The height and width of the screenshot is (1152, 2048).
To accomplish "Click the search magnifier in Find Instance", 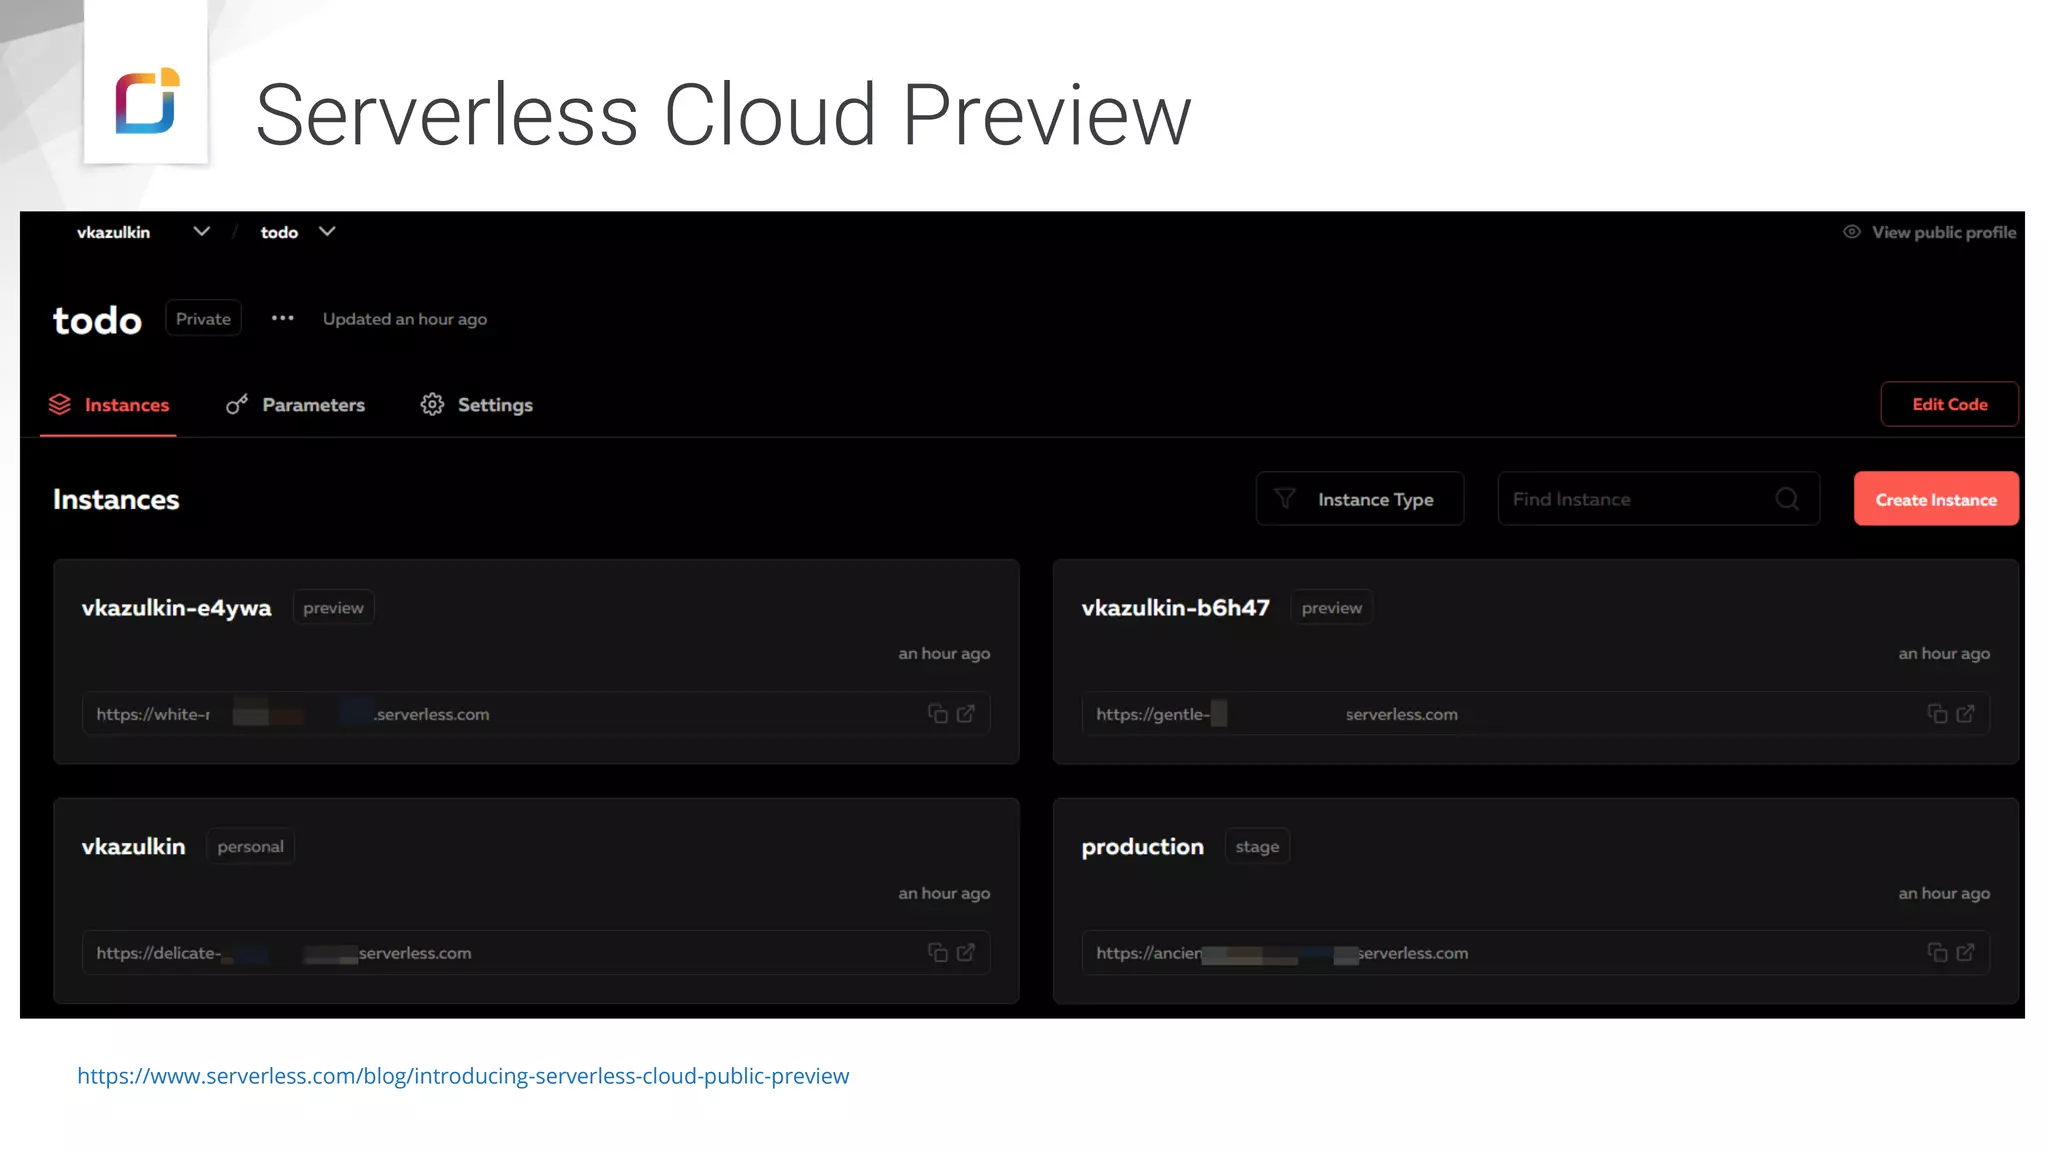I will pos(1787,499).
